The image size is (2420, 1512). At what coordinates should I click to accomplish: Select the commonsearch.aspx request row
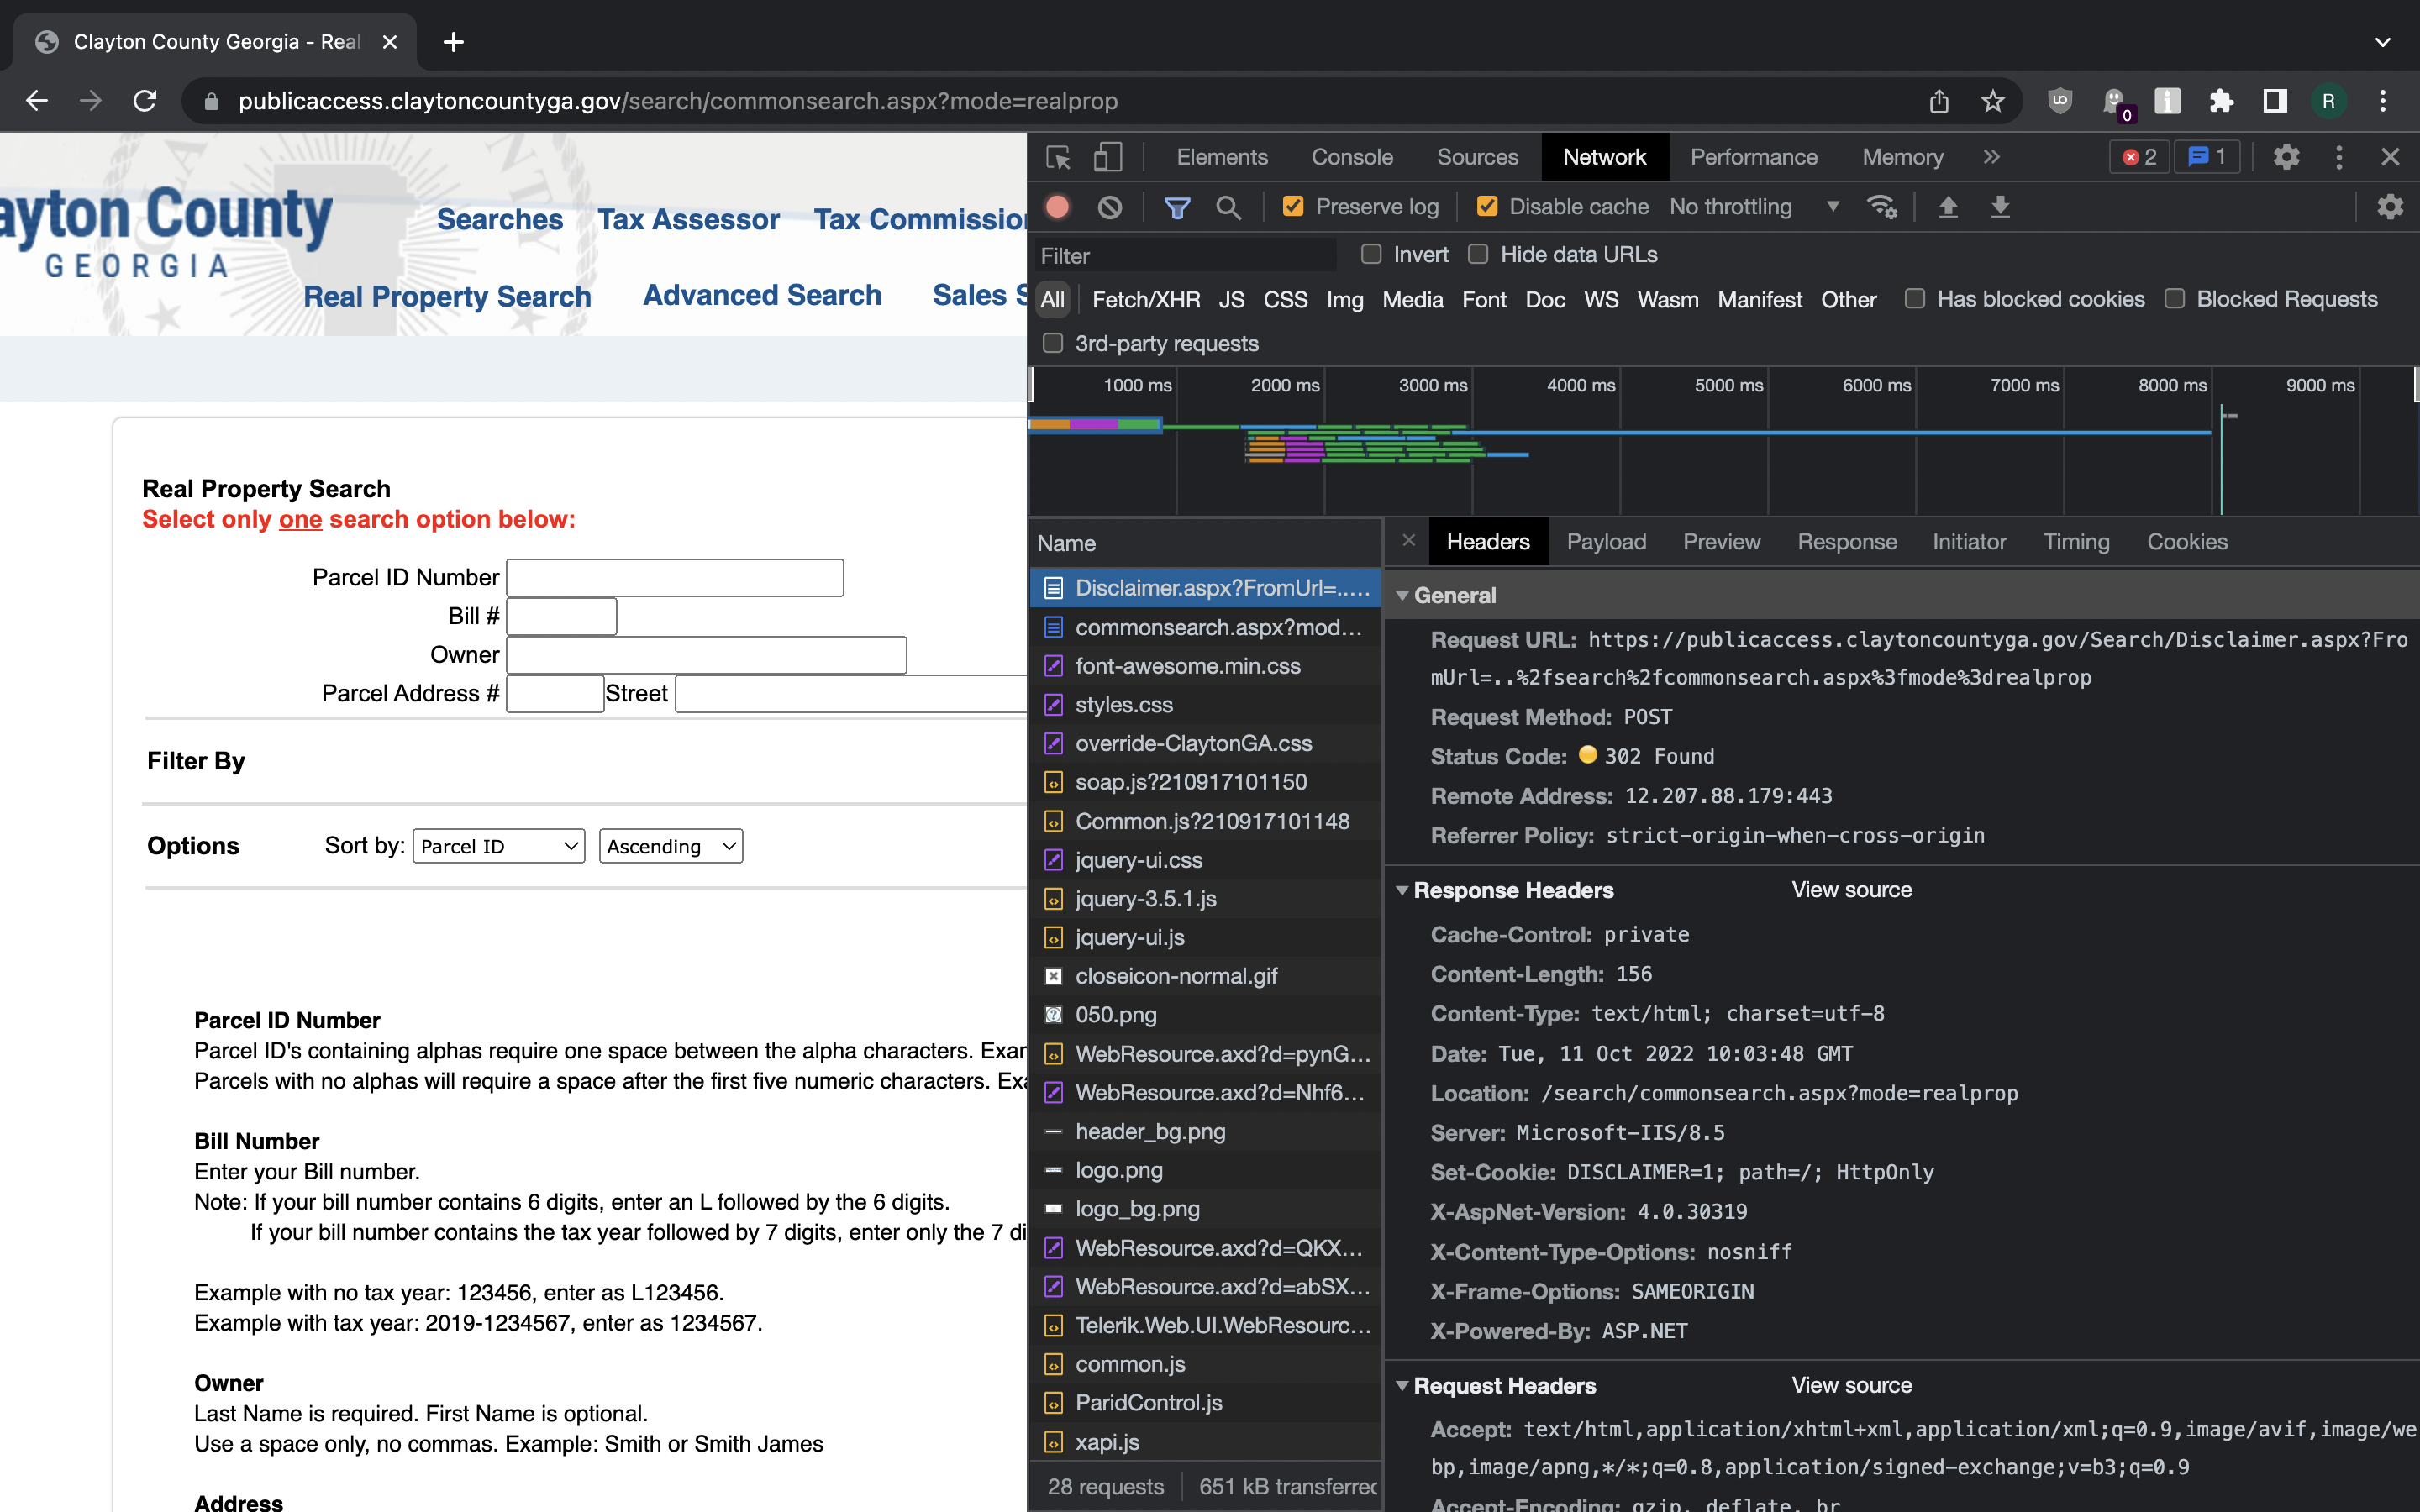(x=1205, y=627)
